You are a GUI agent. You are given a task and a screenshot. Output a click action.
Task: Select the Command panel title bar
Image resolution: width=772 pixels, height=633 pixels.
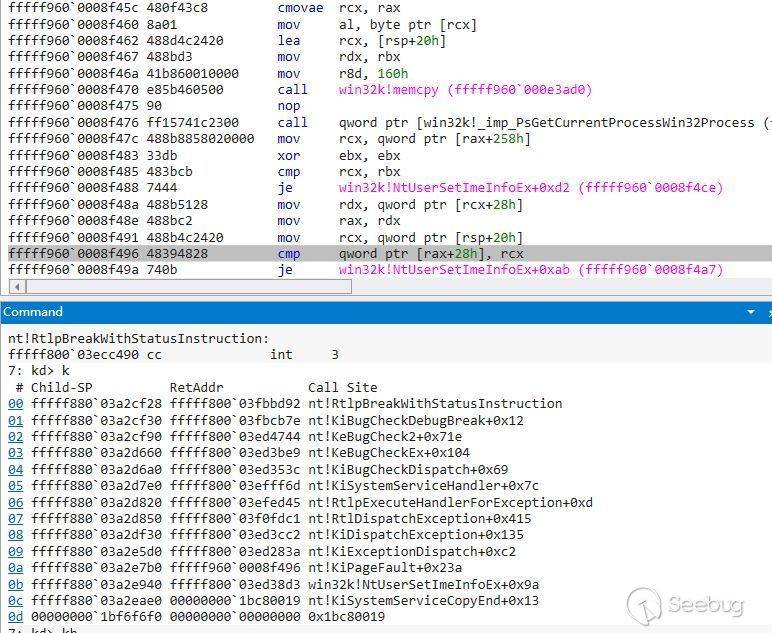[x=386, y=312]
